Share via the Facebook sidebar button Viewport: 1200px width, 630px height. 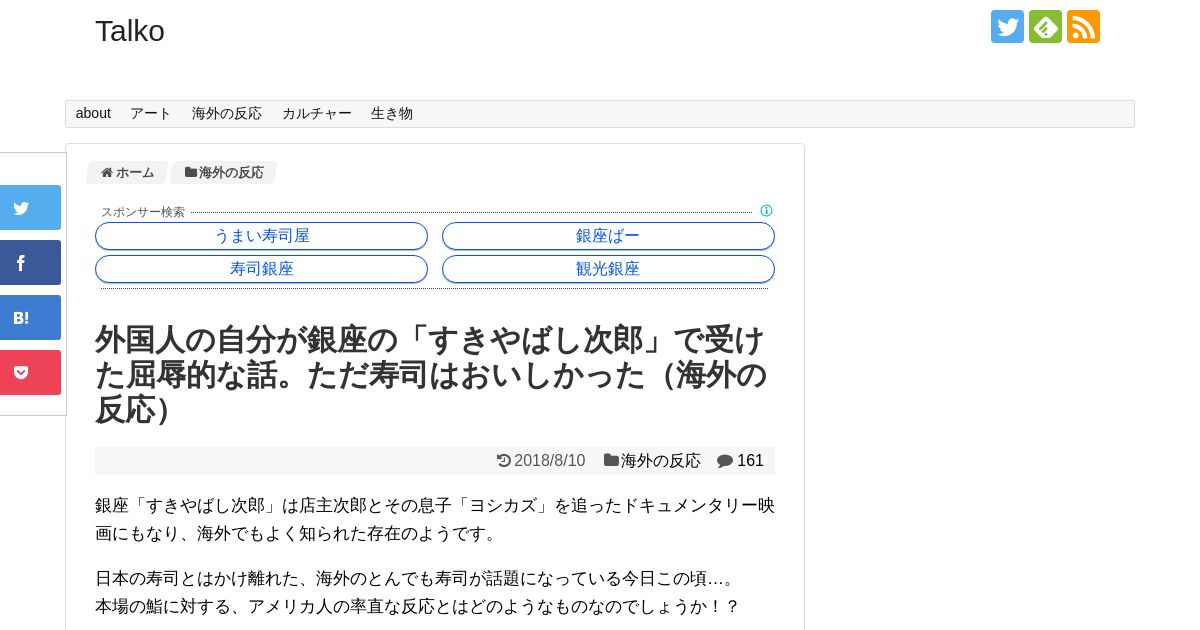30,263
